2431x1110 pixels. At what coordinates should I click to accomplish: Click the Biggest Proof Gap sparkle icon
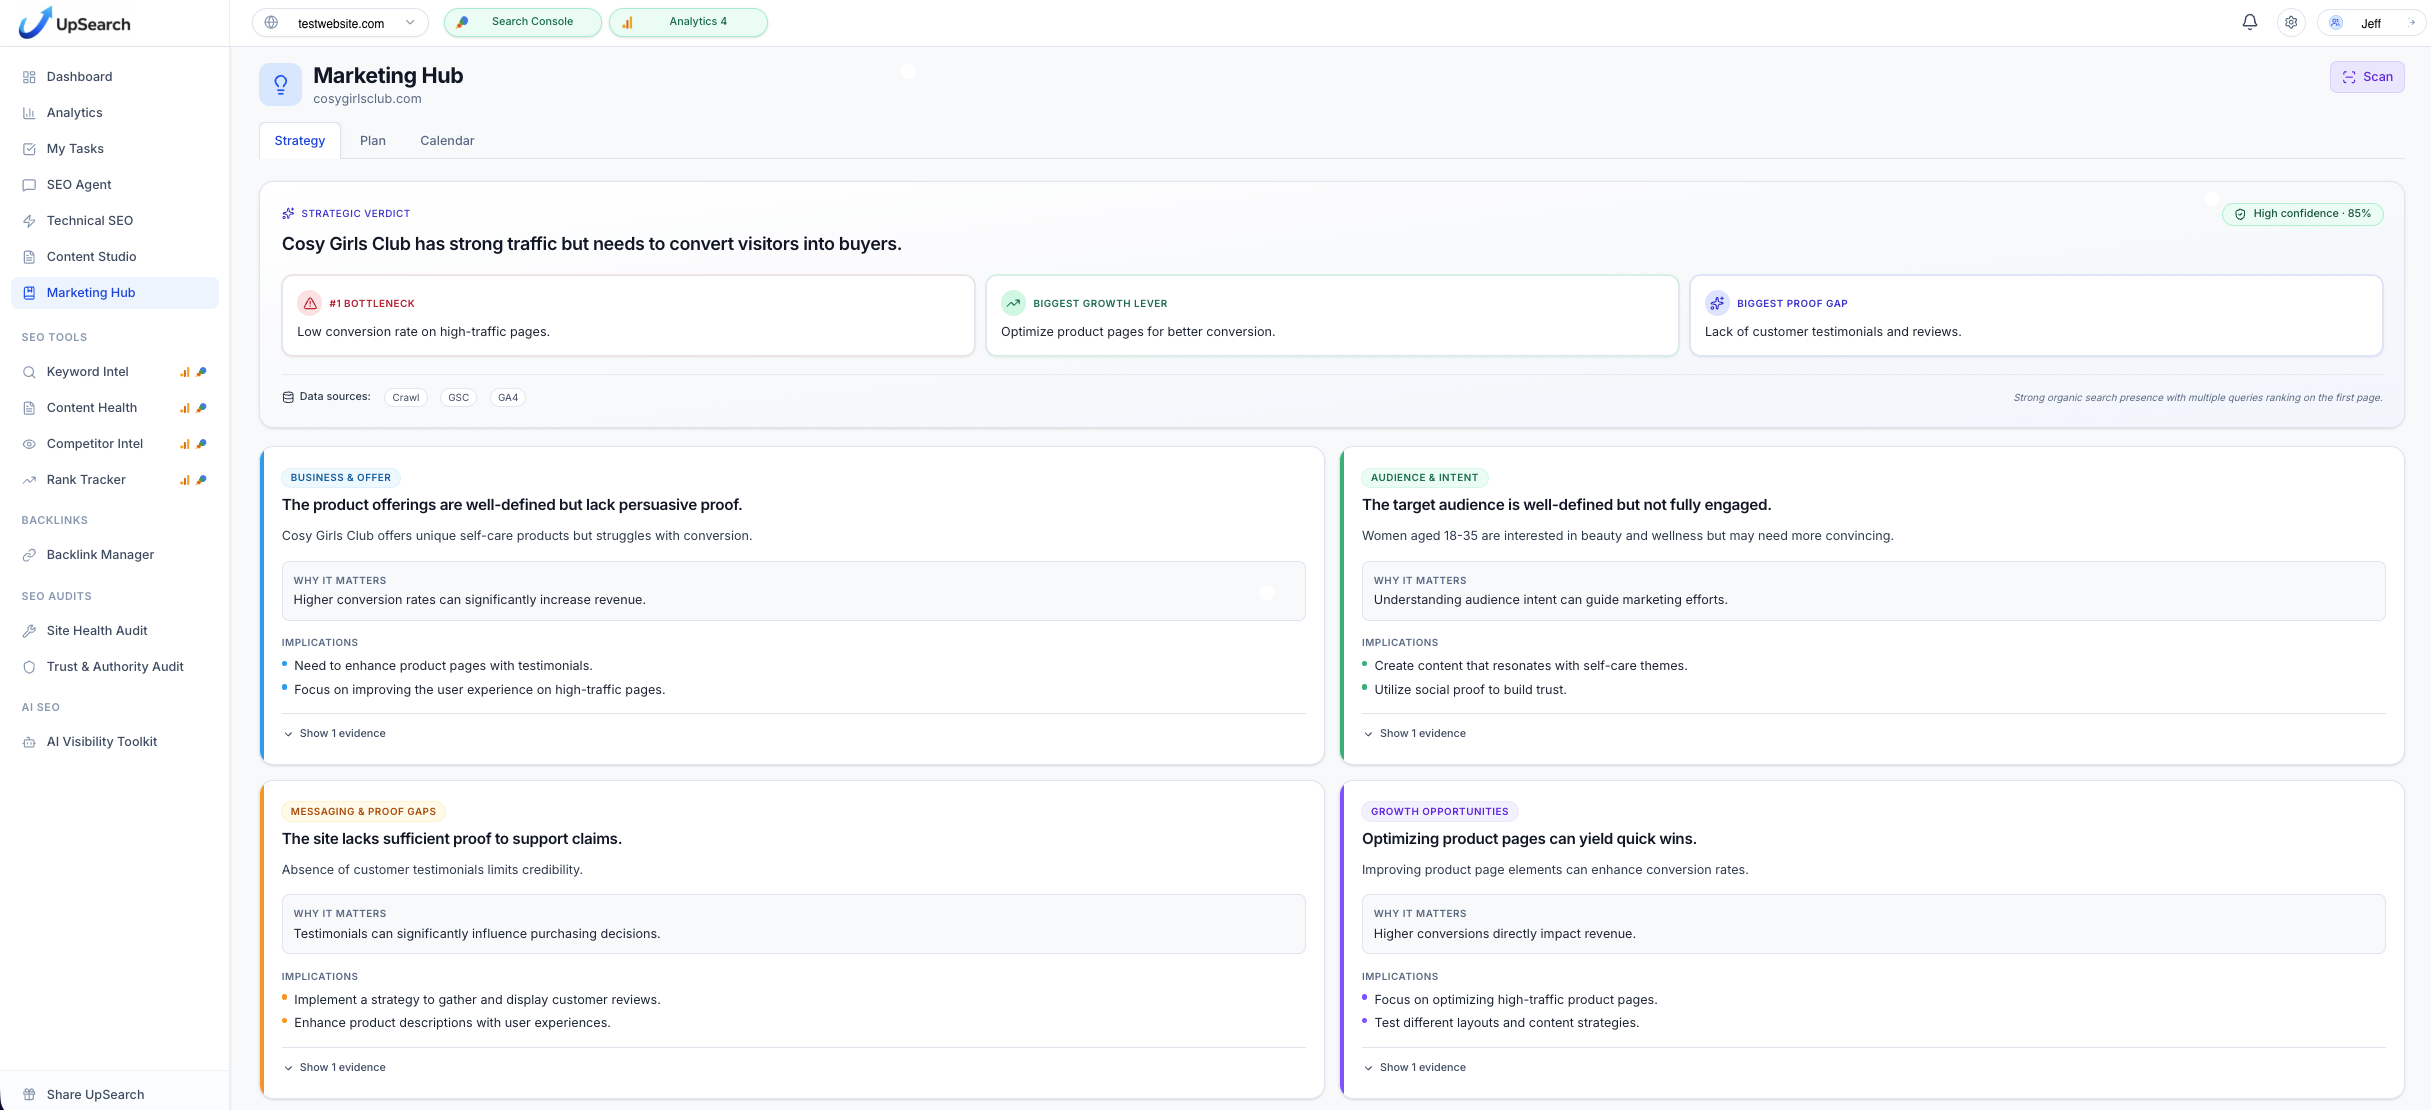click(x=1717, y=303)
